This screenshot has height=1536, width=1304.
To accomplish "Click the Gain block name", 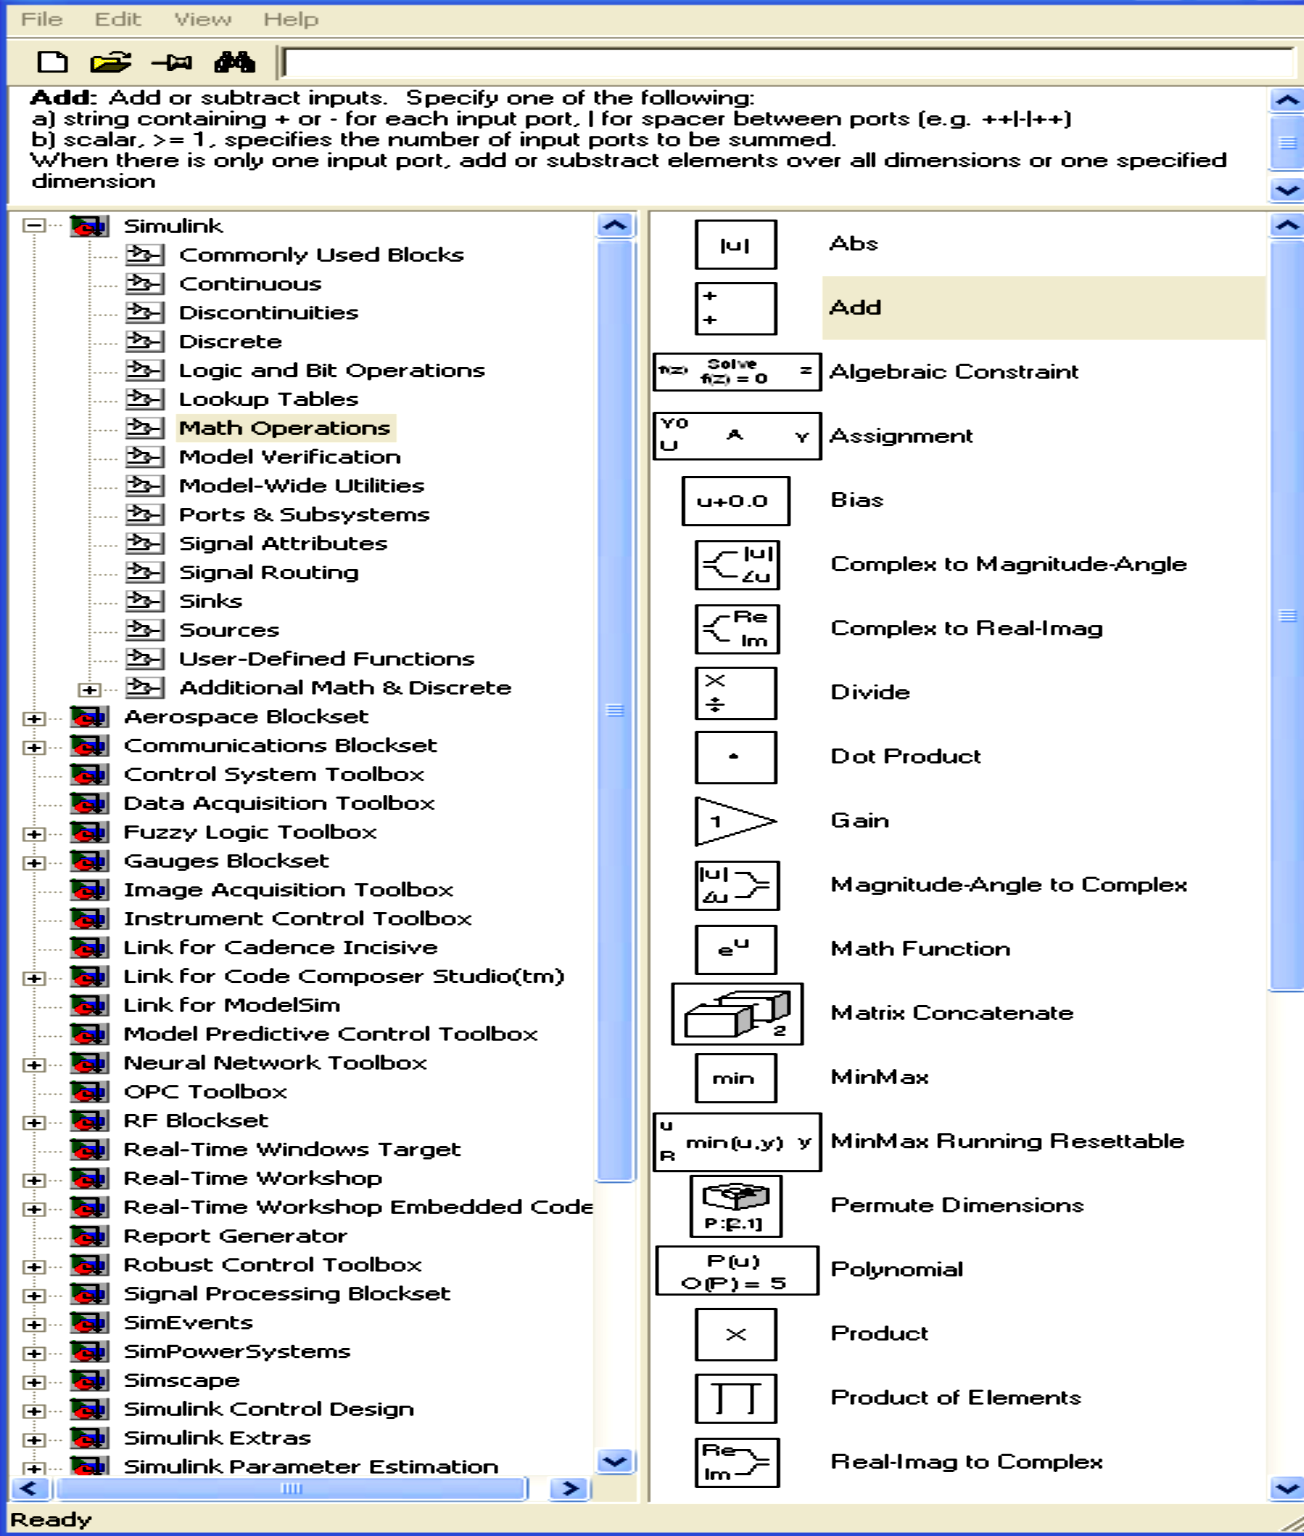I will pyautogui.click(x=859, y=821).
